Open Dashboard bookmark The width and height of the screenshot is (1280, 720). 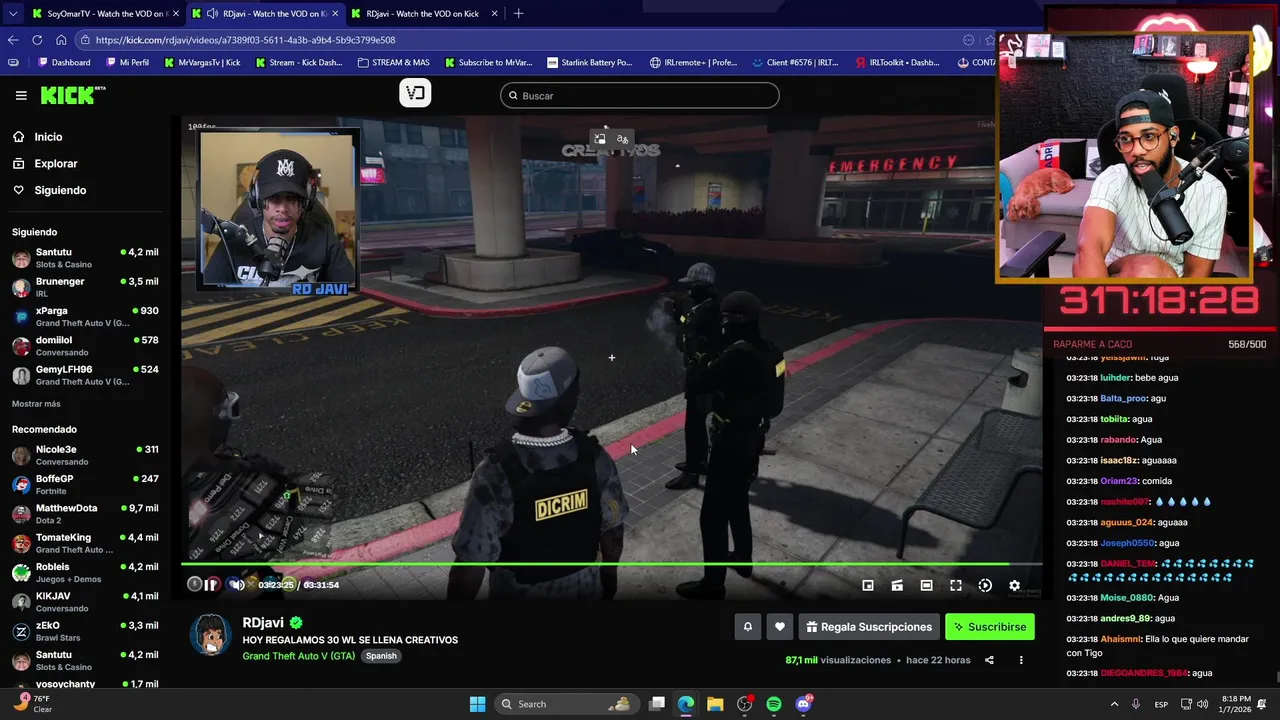64,62
